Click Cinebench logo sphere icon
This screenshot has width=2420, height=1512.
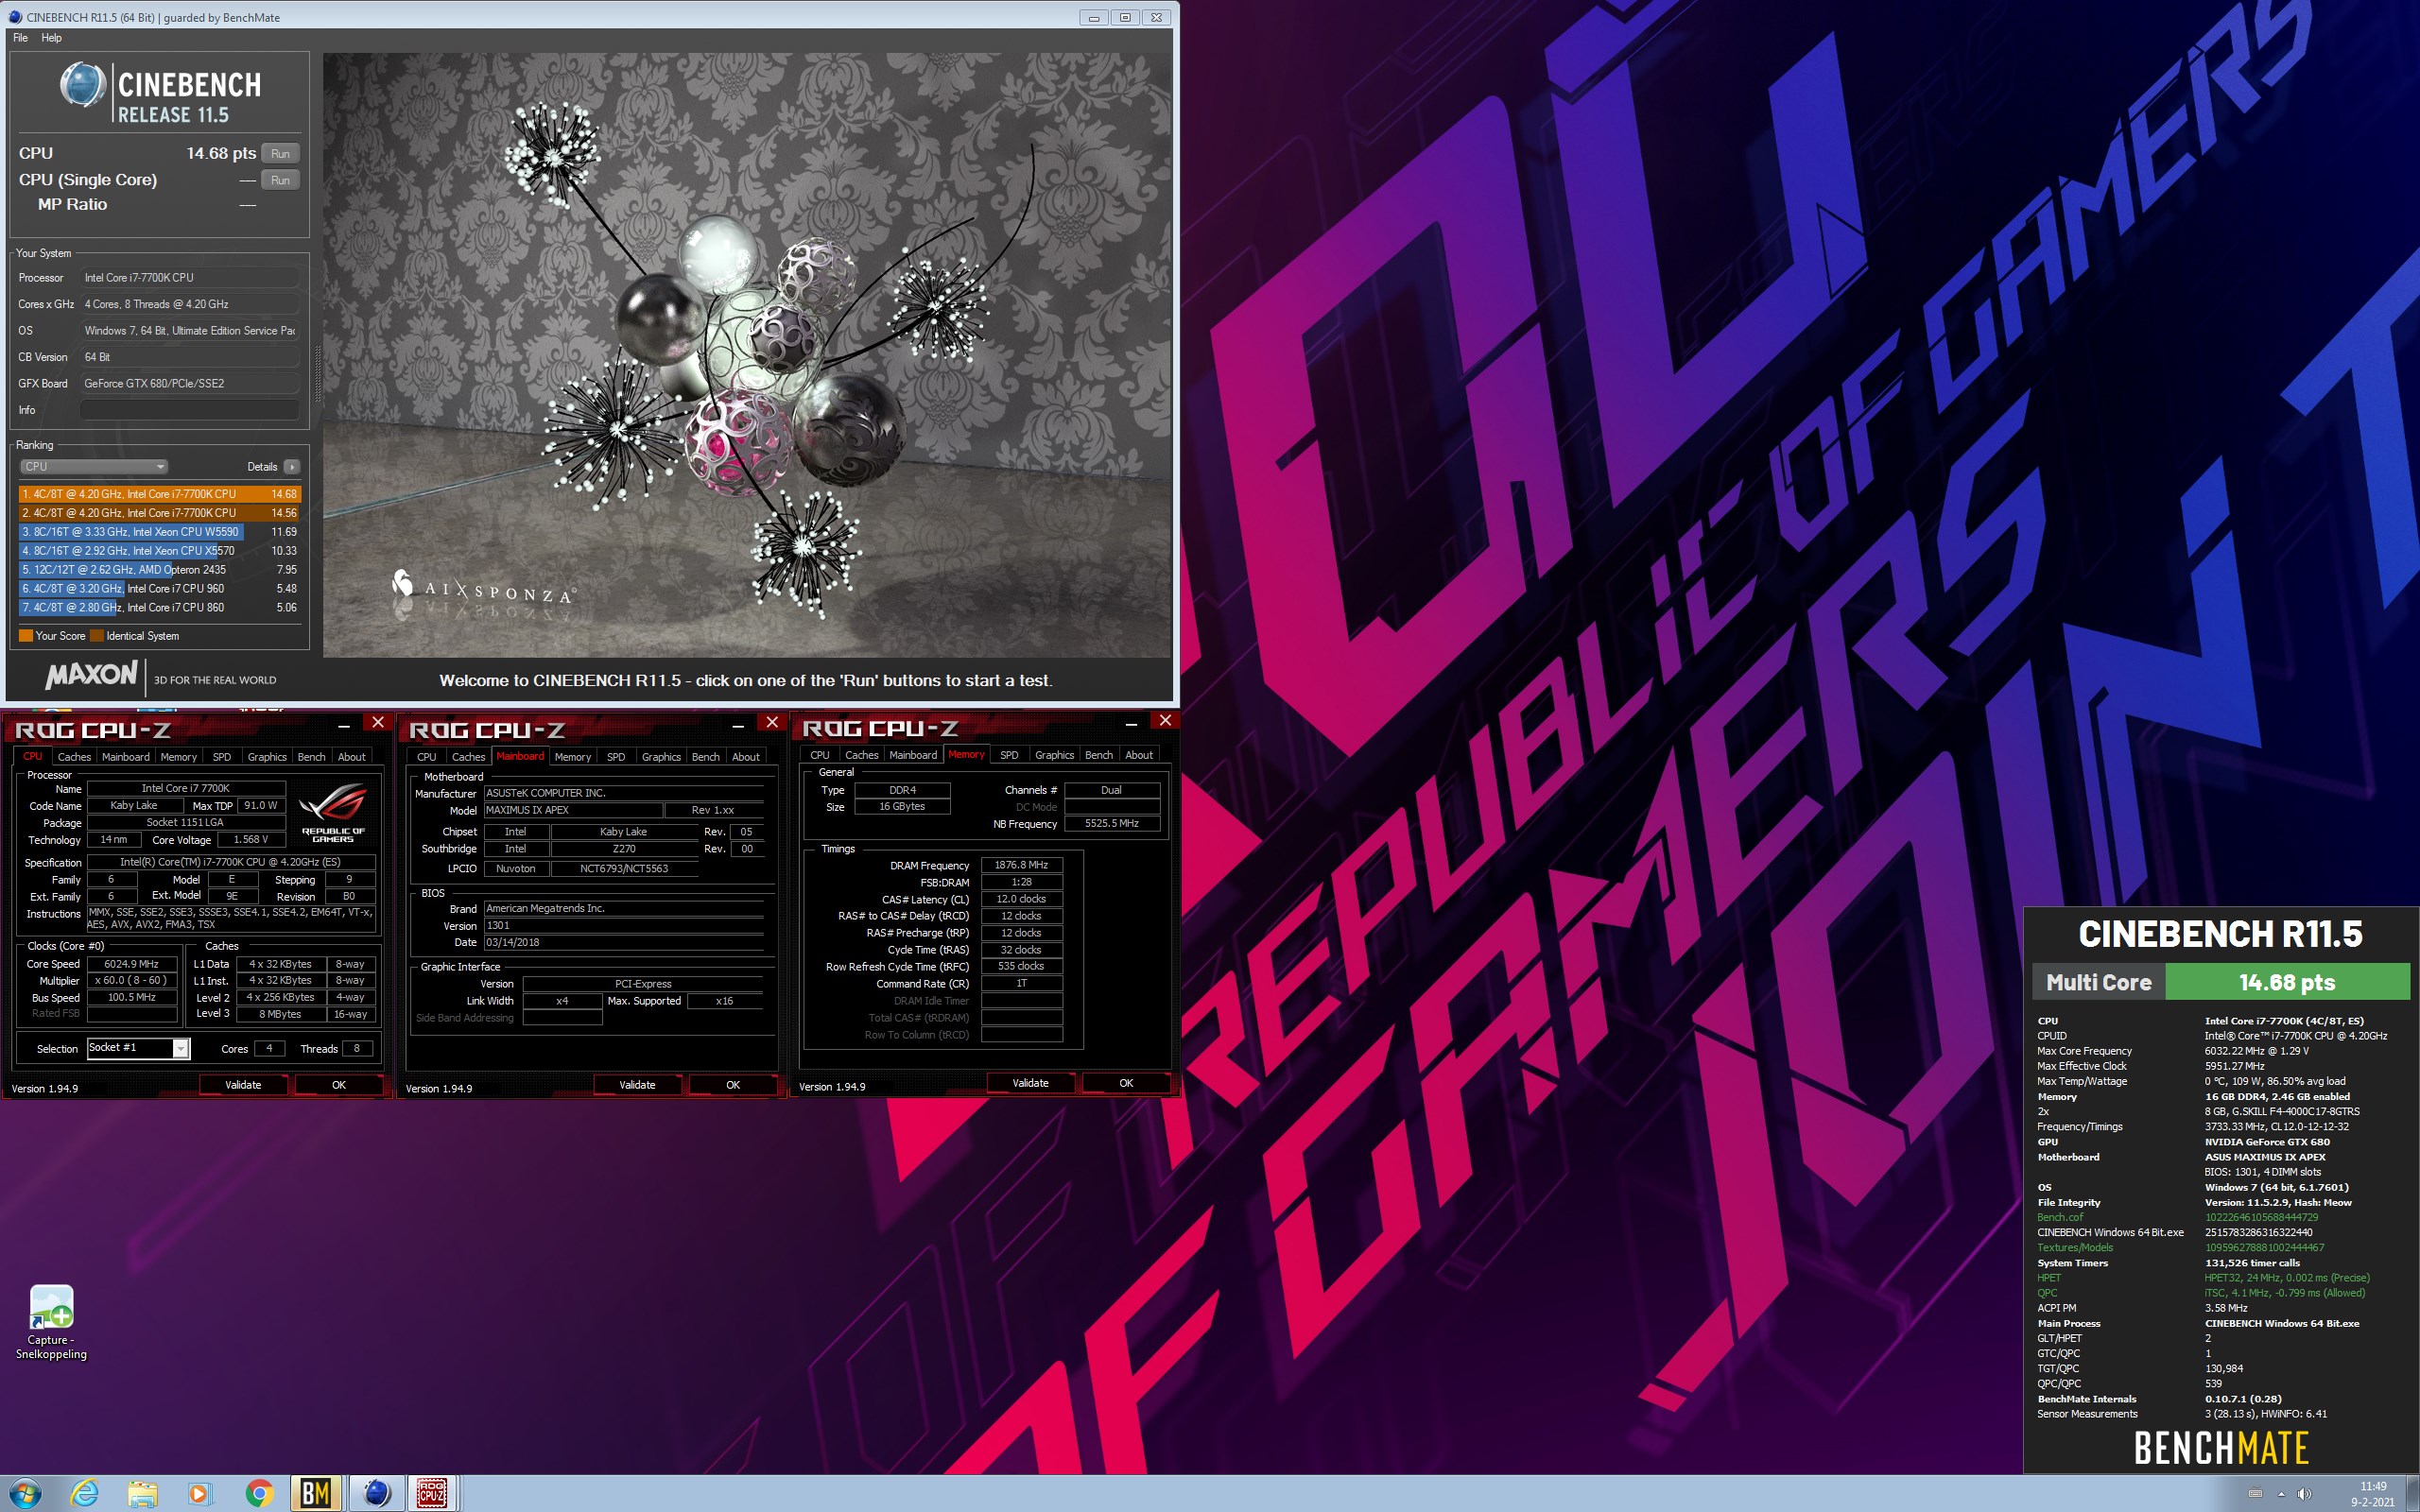point(83,85)
